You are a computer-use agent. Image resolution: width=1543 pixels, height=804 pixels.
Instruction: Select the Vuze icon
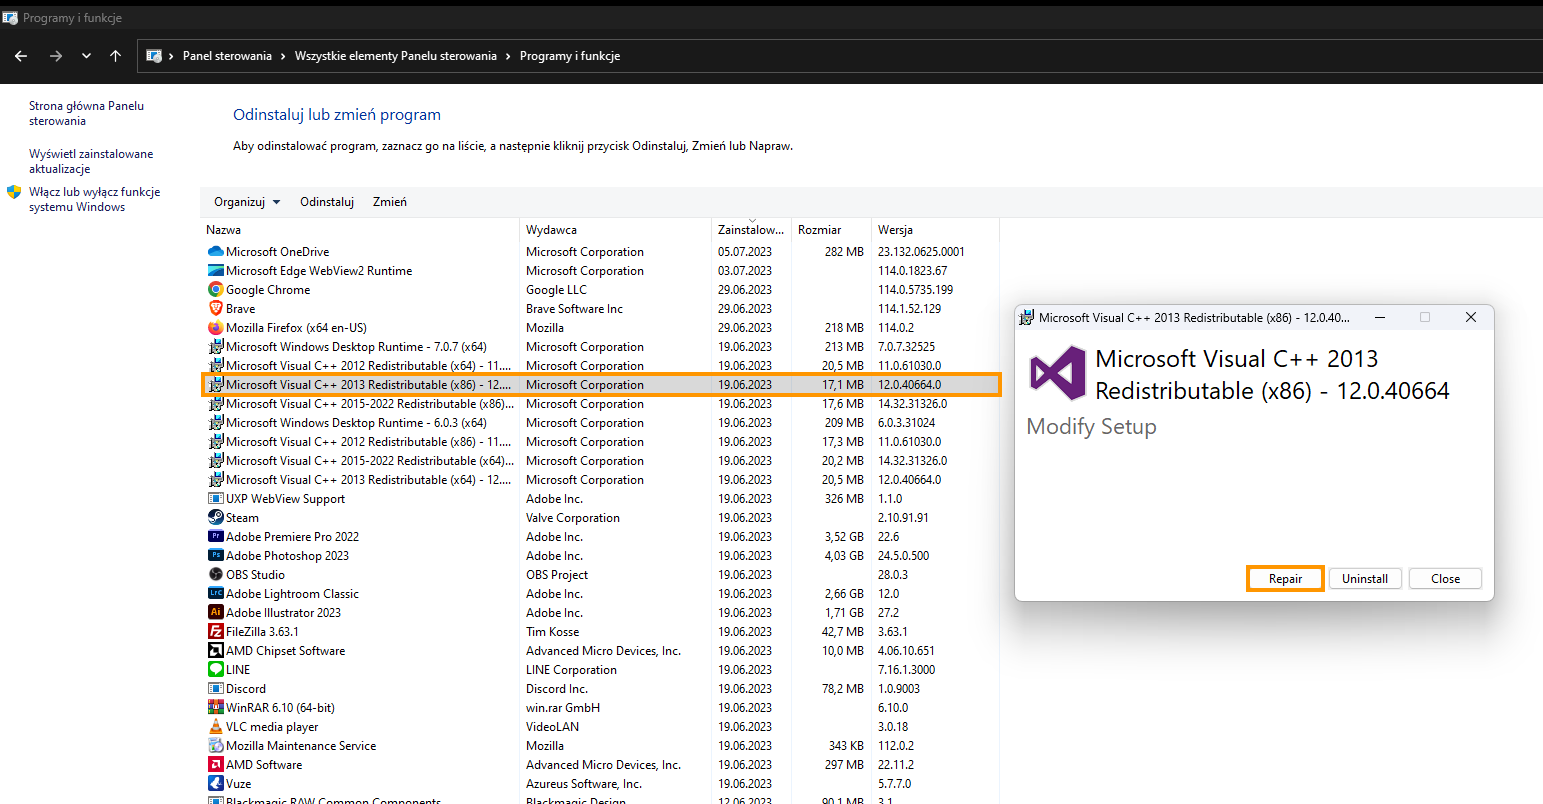coord(215,784)
